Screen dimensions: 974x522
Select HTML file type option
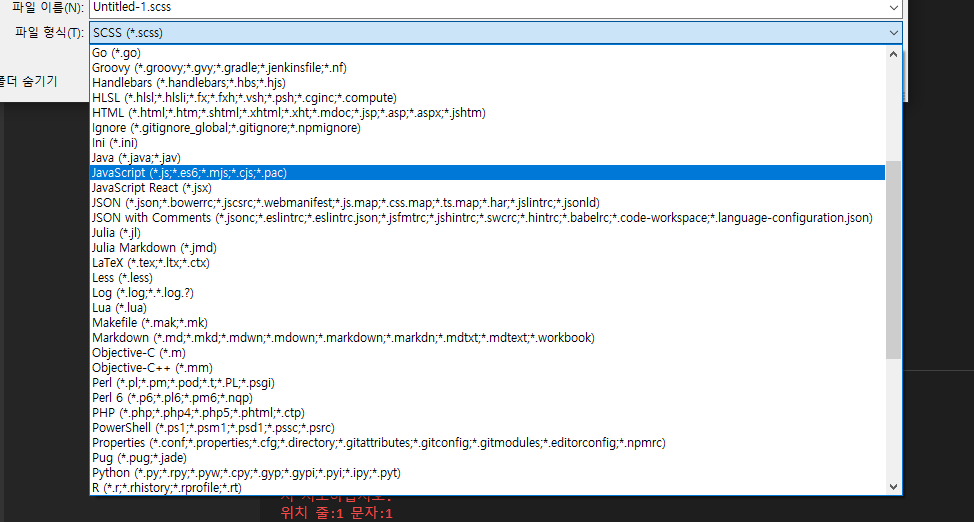pyautogui.click(x=488, y=112)
